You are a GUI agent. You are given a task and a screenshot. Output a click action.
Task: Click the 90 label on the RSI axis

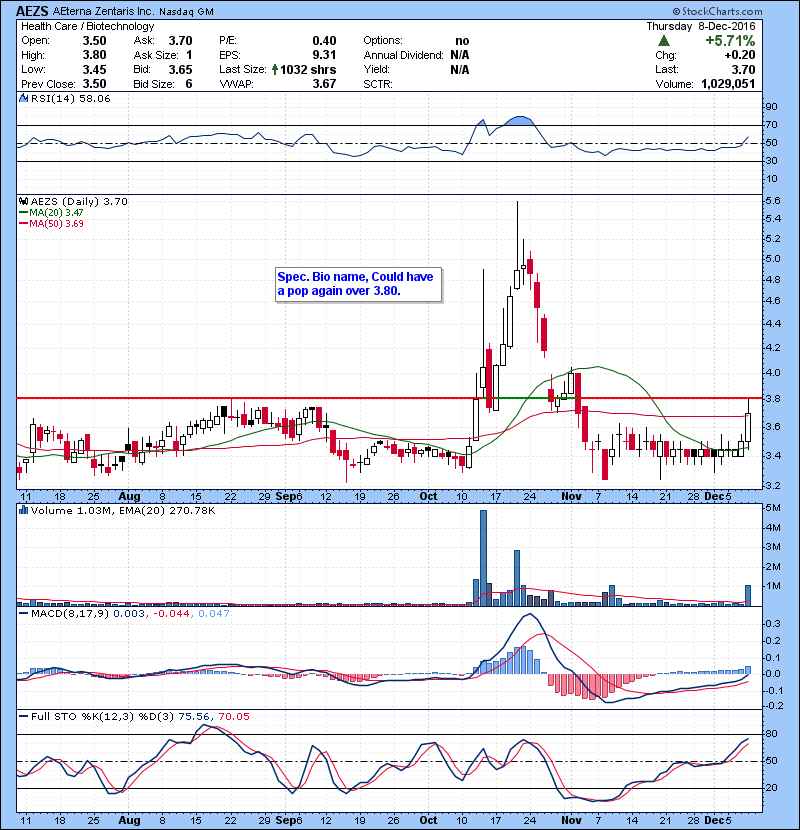[771, 107]
